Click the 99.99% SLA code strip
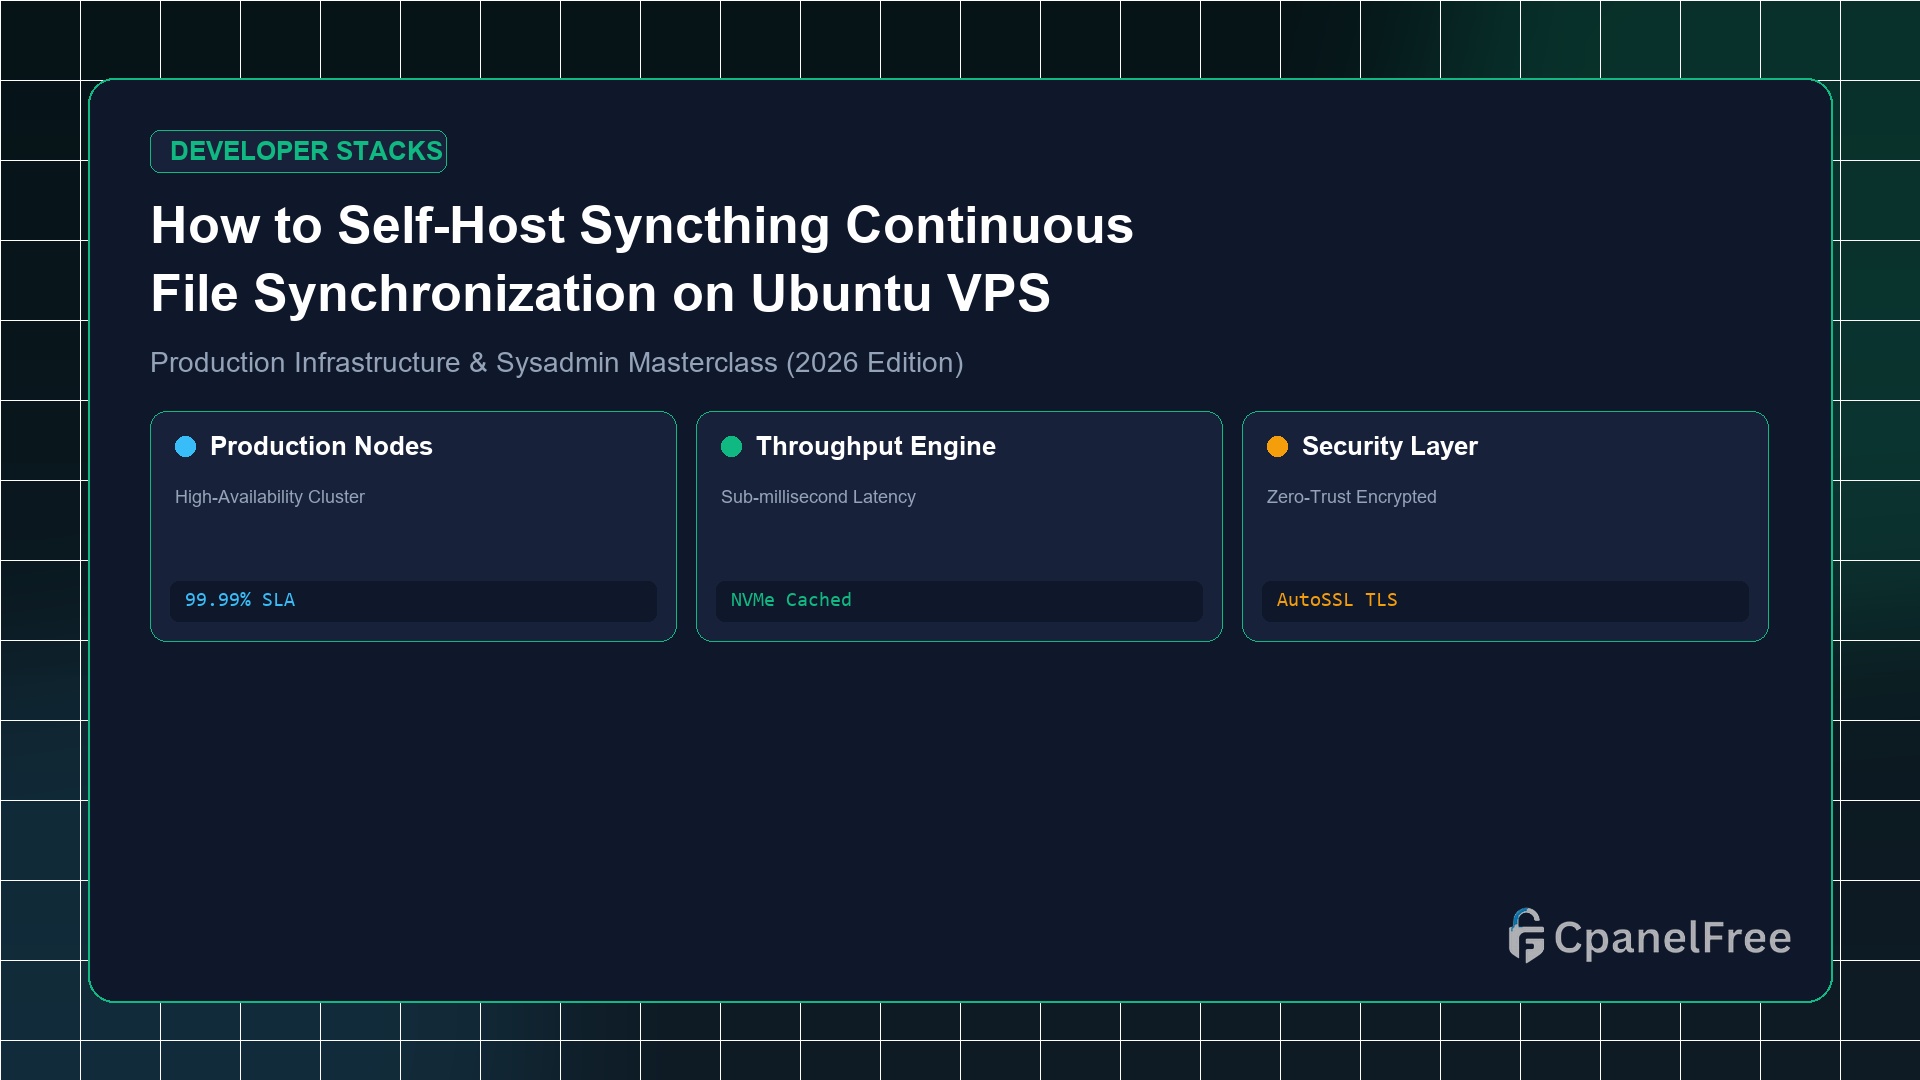 [413, 600]
